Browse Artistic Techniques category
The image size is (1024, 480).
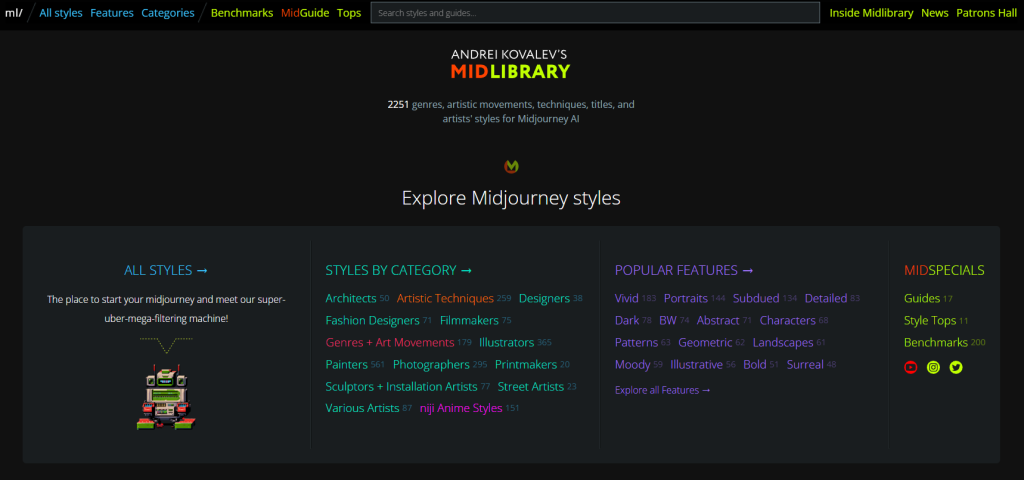coord(445,298)
